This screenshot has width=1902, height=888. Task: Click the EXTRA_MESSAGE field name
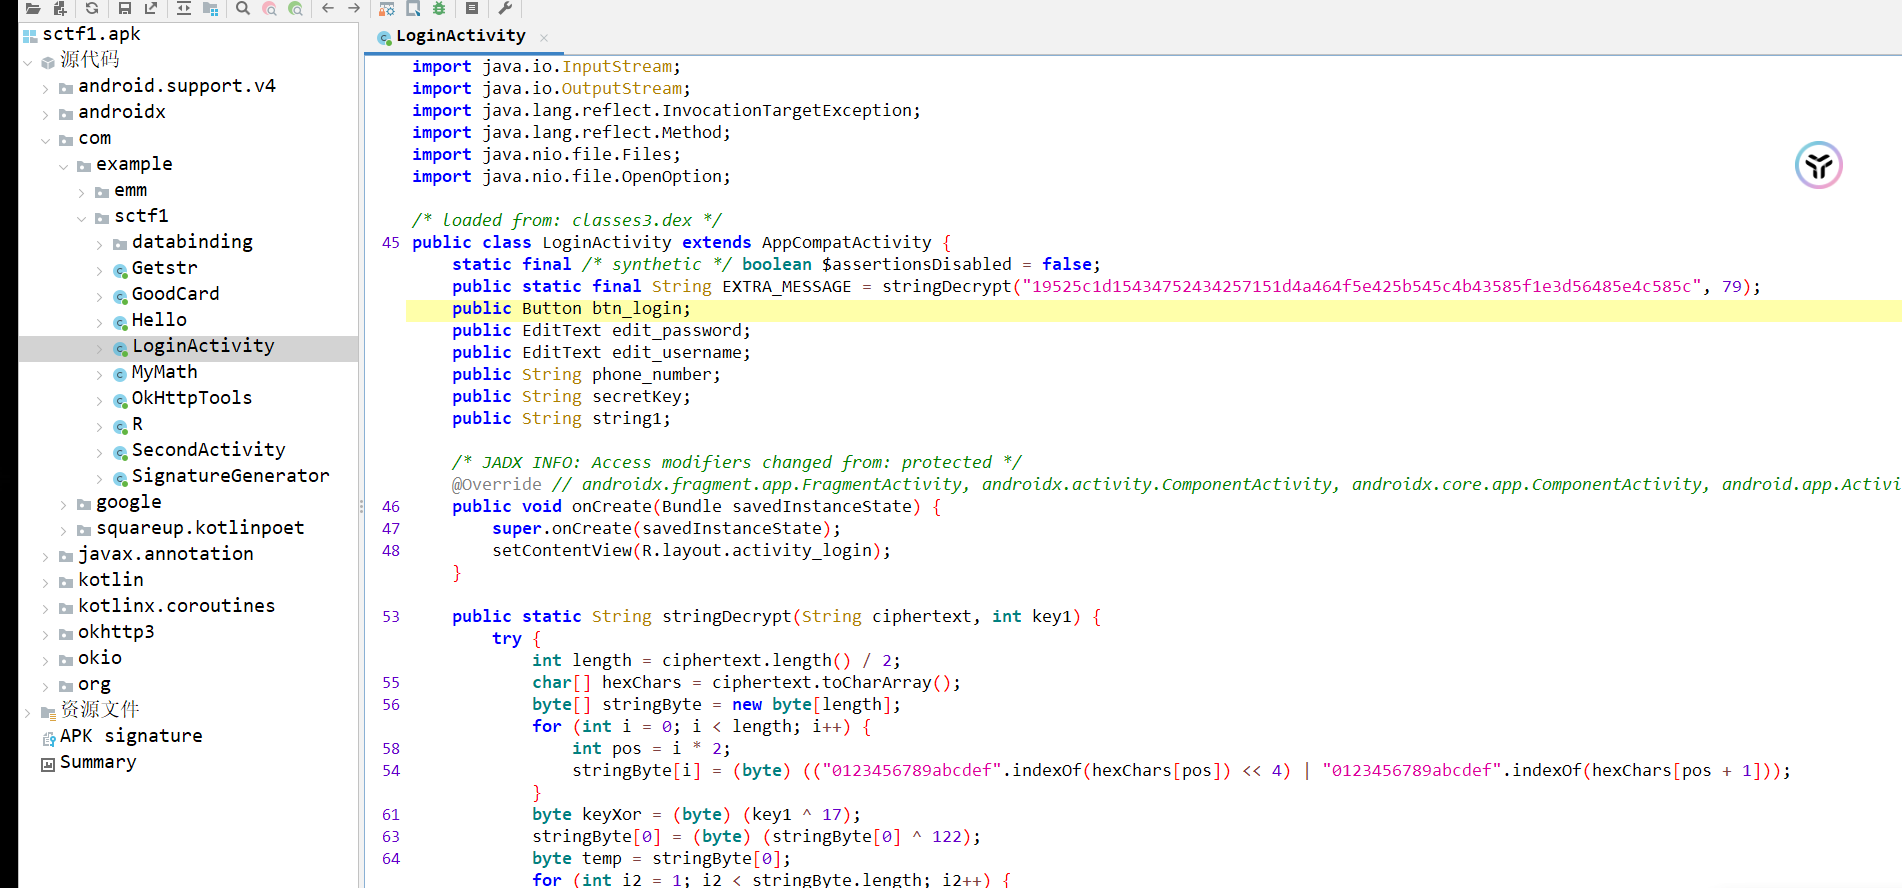[787, 286]
